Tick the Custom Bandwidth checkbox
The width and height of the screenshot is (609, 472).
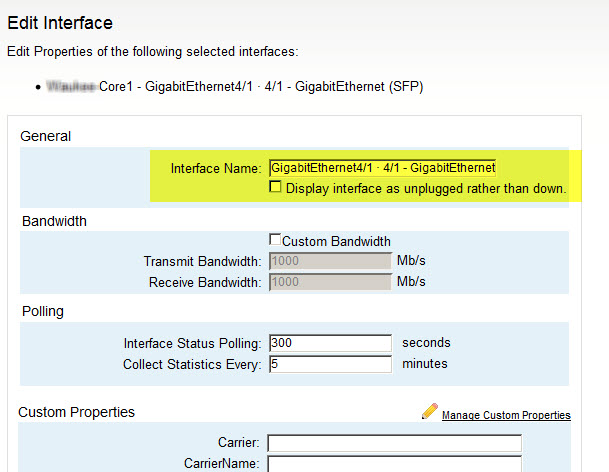coord(275,241)
